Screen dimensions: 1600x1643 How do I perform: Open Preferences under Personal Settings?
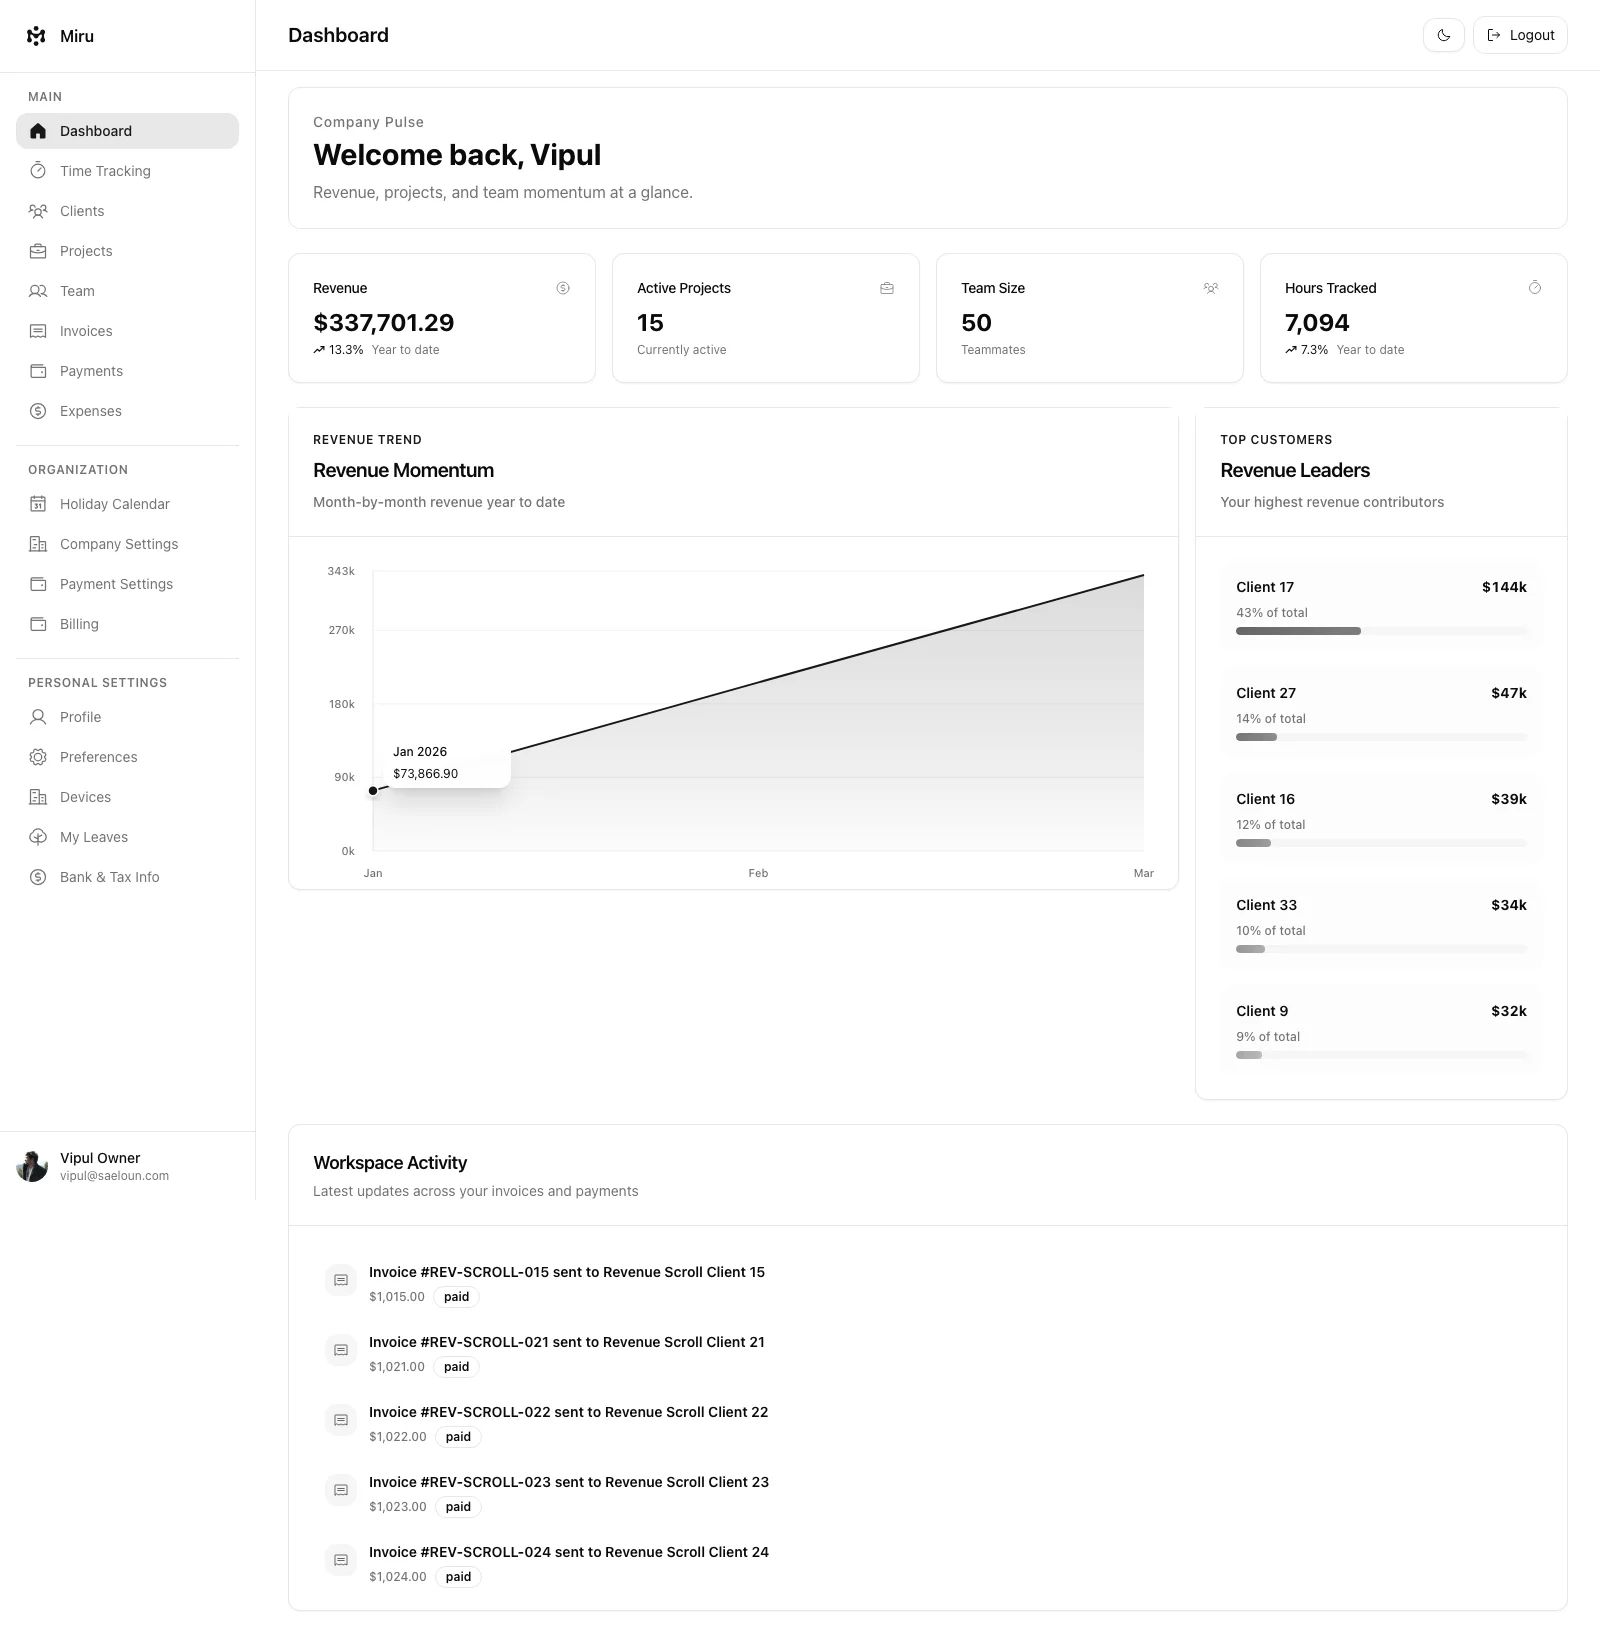point(97,757)
